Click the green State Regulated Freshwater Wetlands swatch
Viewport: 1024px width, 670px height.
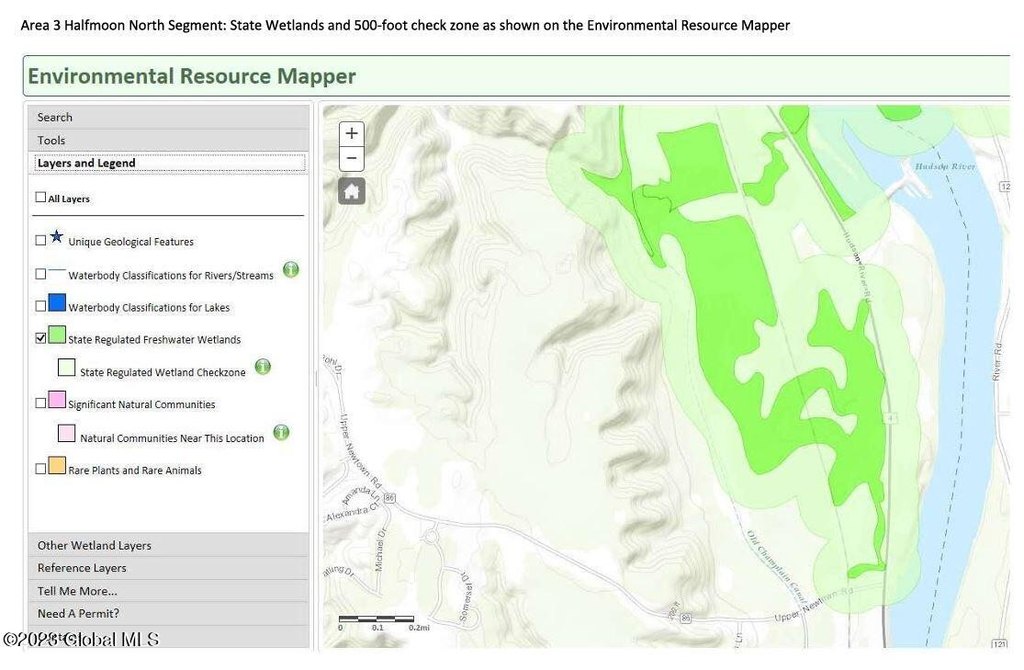click(57, 335)
